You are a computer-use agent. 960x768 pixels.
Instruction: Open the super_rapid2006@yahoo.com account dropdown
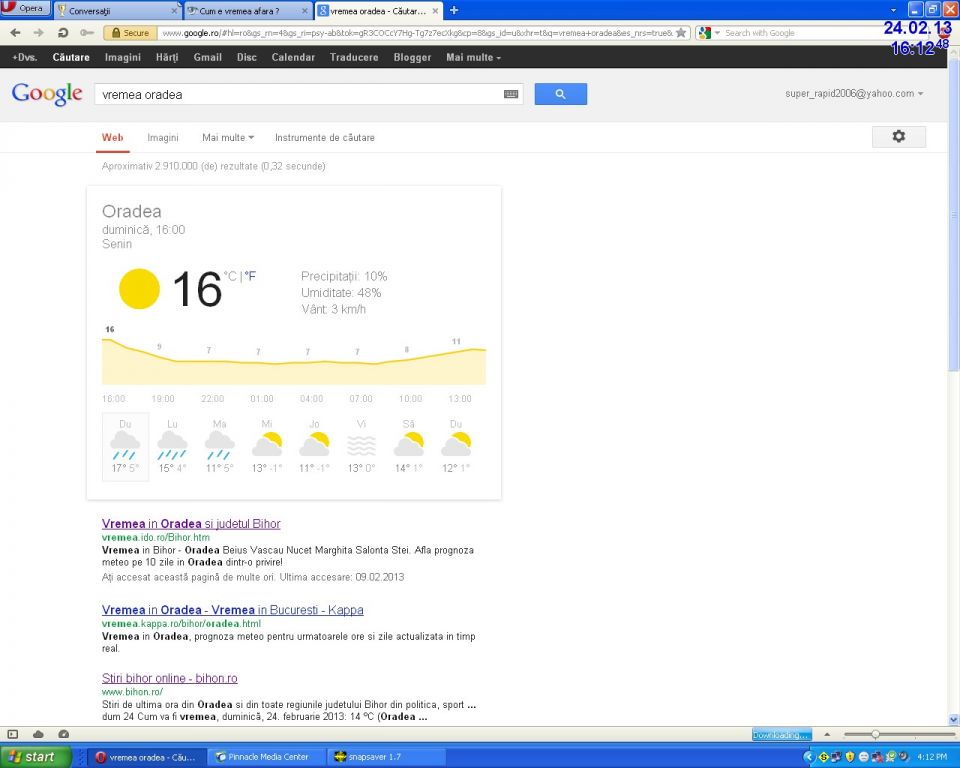pyautogui.click(x=854, y=94)
